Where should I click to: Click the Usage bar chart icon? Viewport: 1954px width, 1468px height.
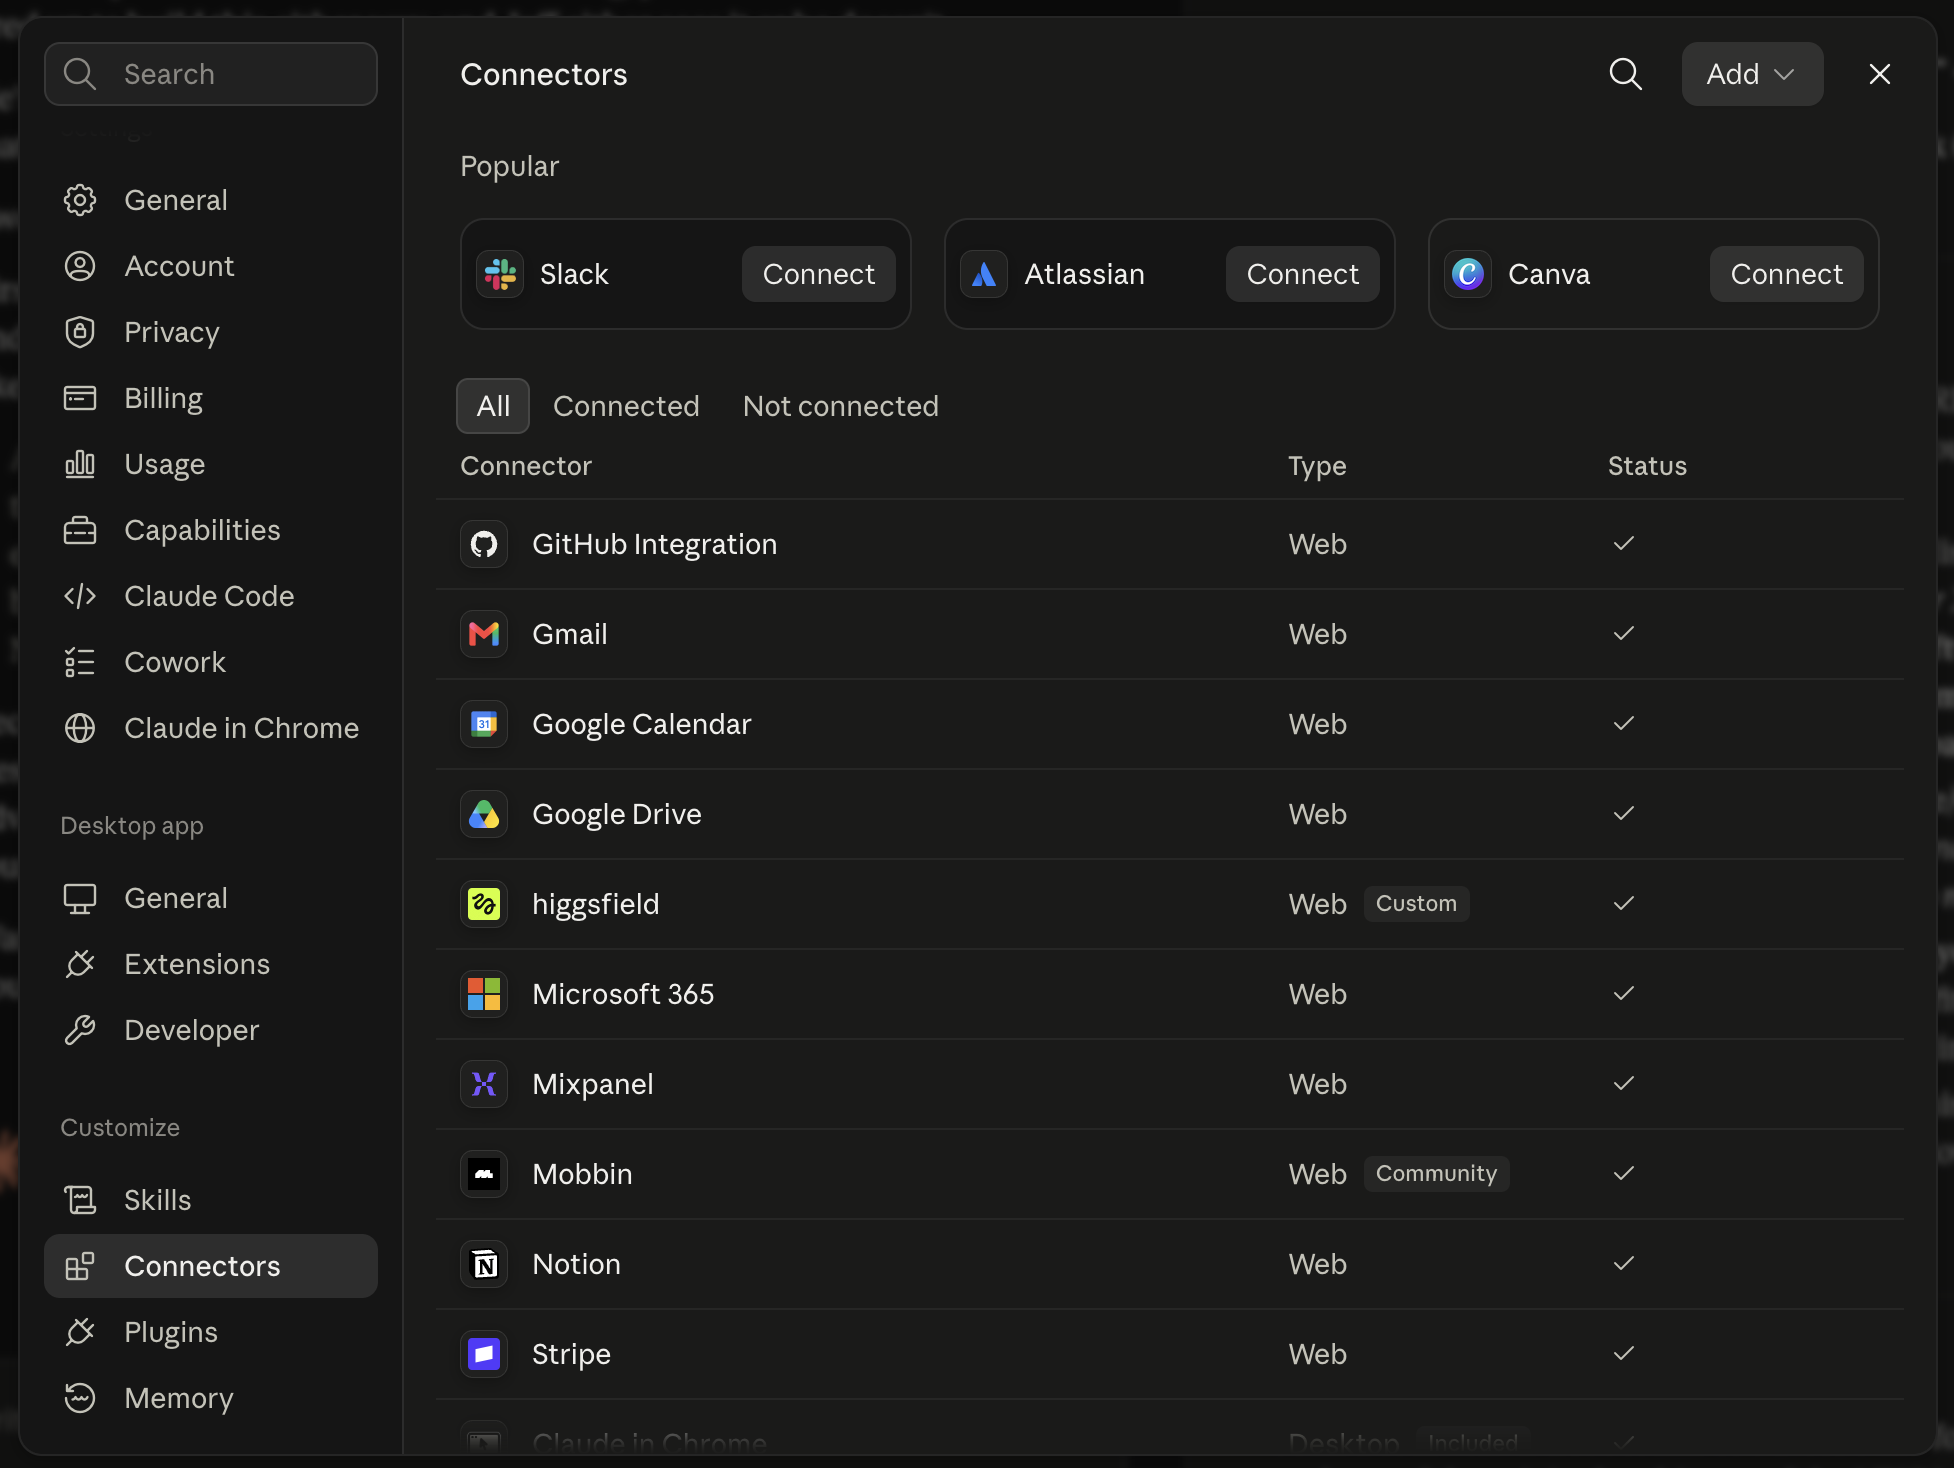[x=80, y=464]
